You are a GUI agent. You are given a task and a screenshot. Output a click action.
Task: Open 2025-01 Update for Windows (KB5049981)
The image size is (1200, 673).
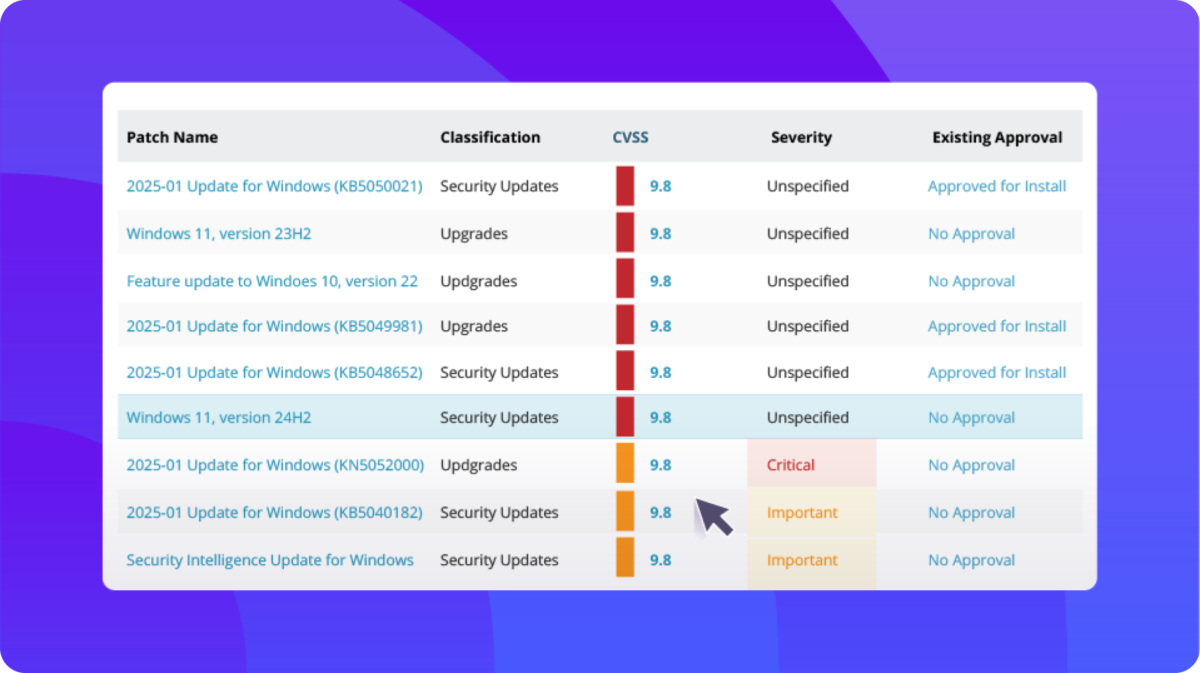tap(274, 326)
